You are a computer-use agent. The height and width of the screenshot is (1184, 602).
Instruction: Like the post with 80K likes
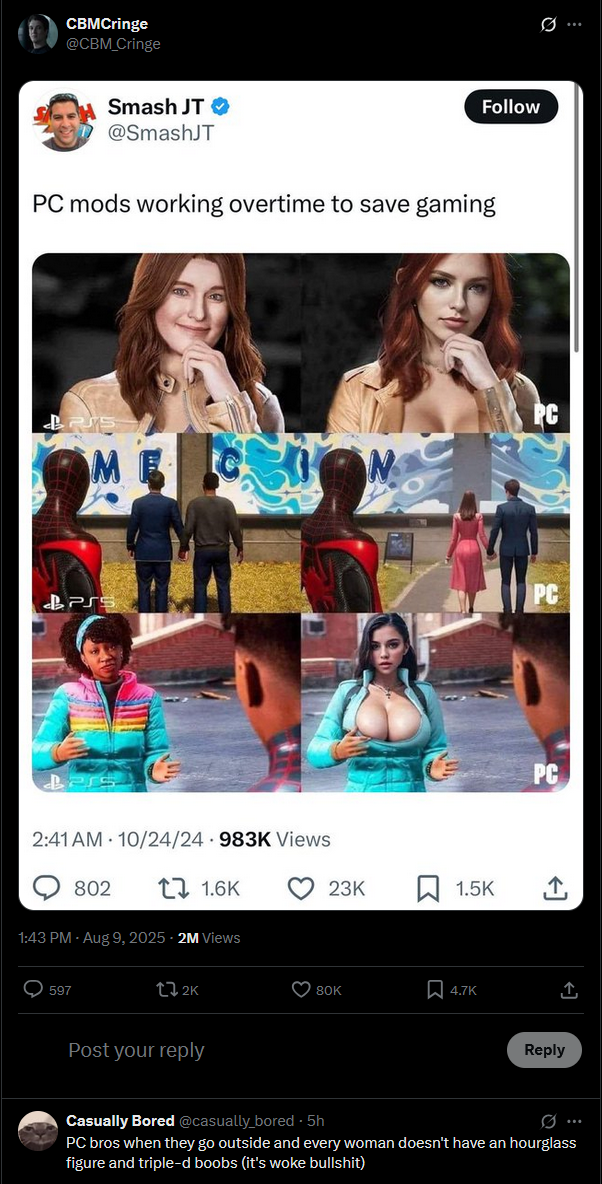301,989
